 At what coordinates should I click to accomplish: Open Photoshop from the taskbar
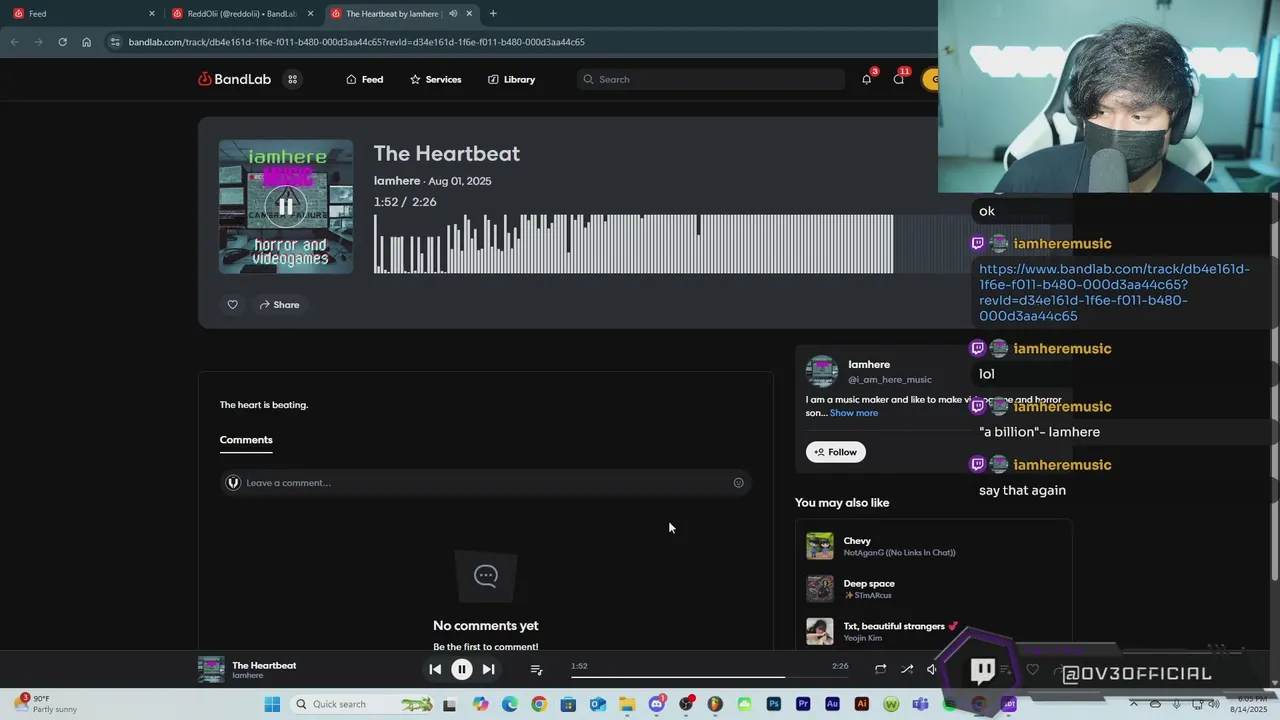pyautogui.click(x=773, y=704)
